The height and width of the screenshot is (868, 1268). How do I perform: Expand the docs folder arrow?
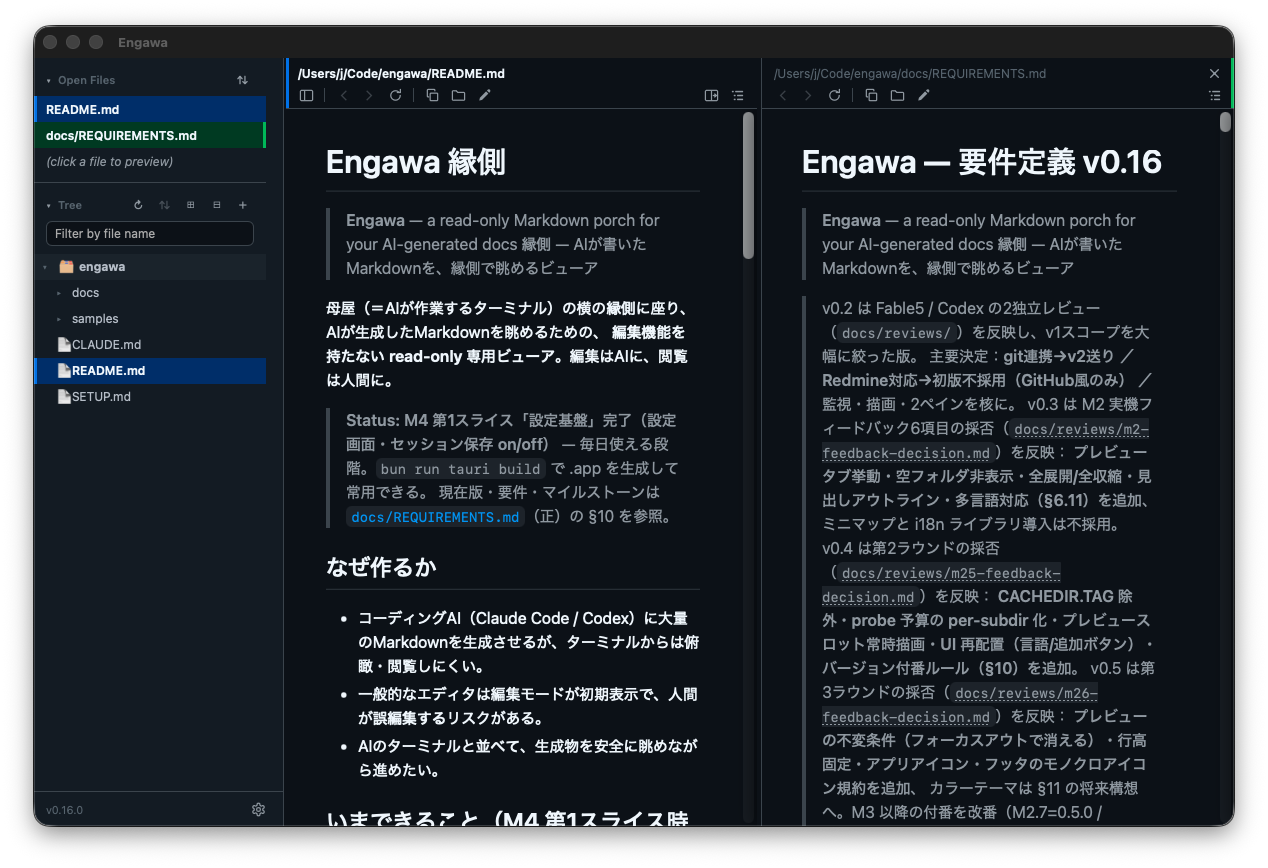(x=59, y=293)
